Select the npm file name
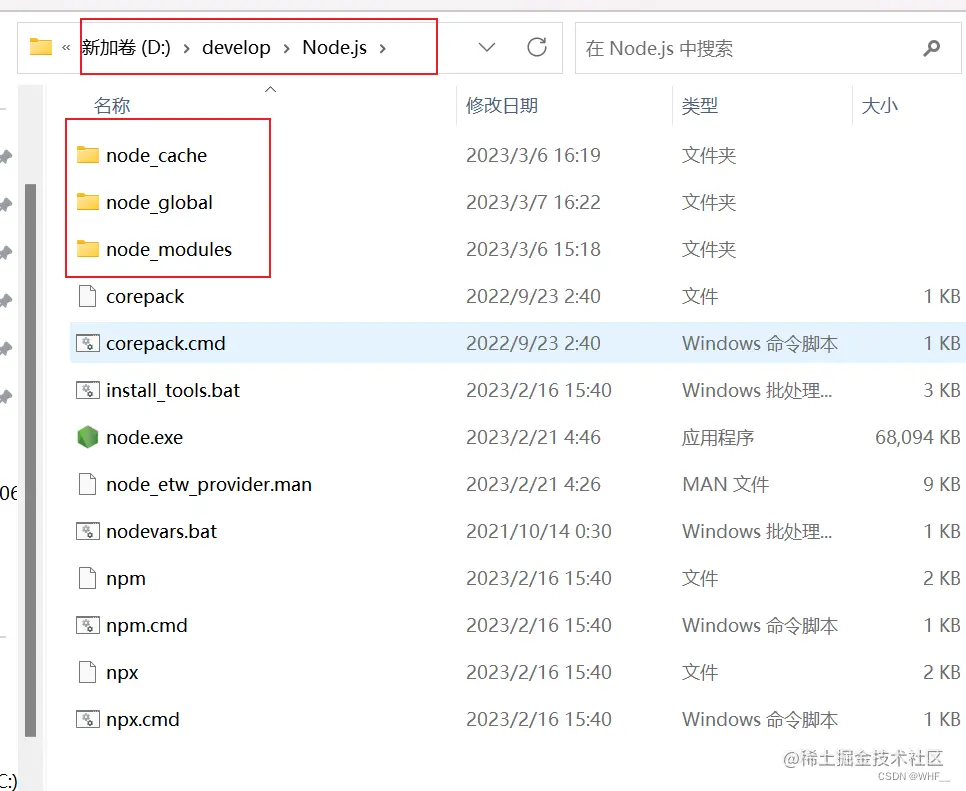966x791 pixels. tap(126, 579)
